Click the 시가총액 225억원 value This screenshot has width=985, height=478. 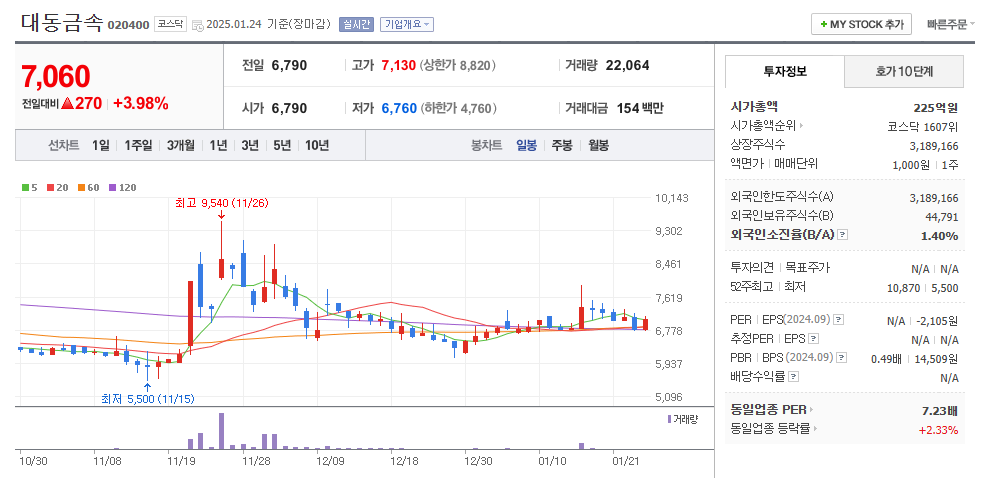tap(936, 108)
